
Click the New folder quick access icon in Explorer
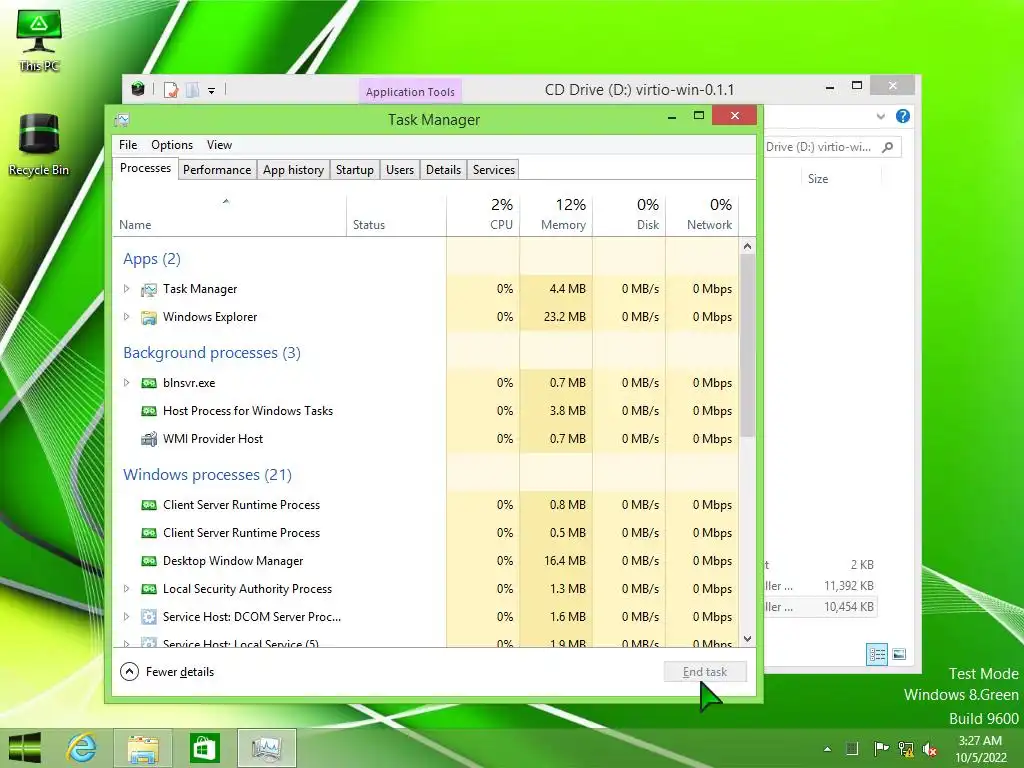click(193, 90)
